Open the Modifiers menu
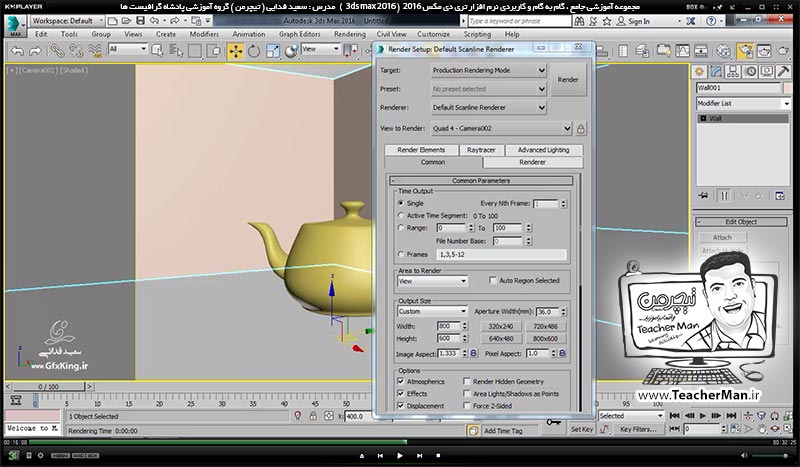Viewport: 800px width, 467px height. pyautogui.click(x=204, y=34)
